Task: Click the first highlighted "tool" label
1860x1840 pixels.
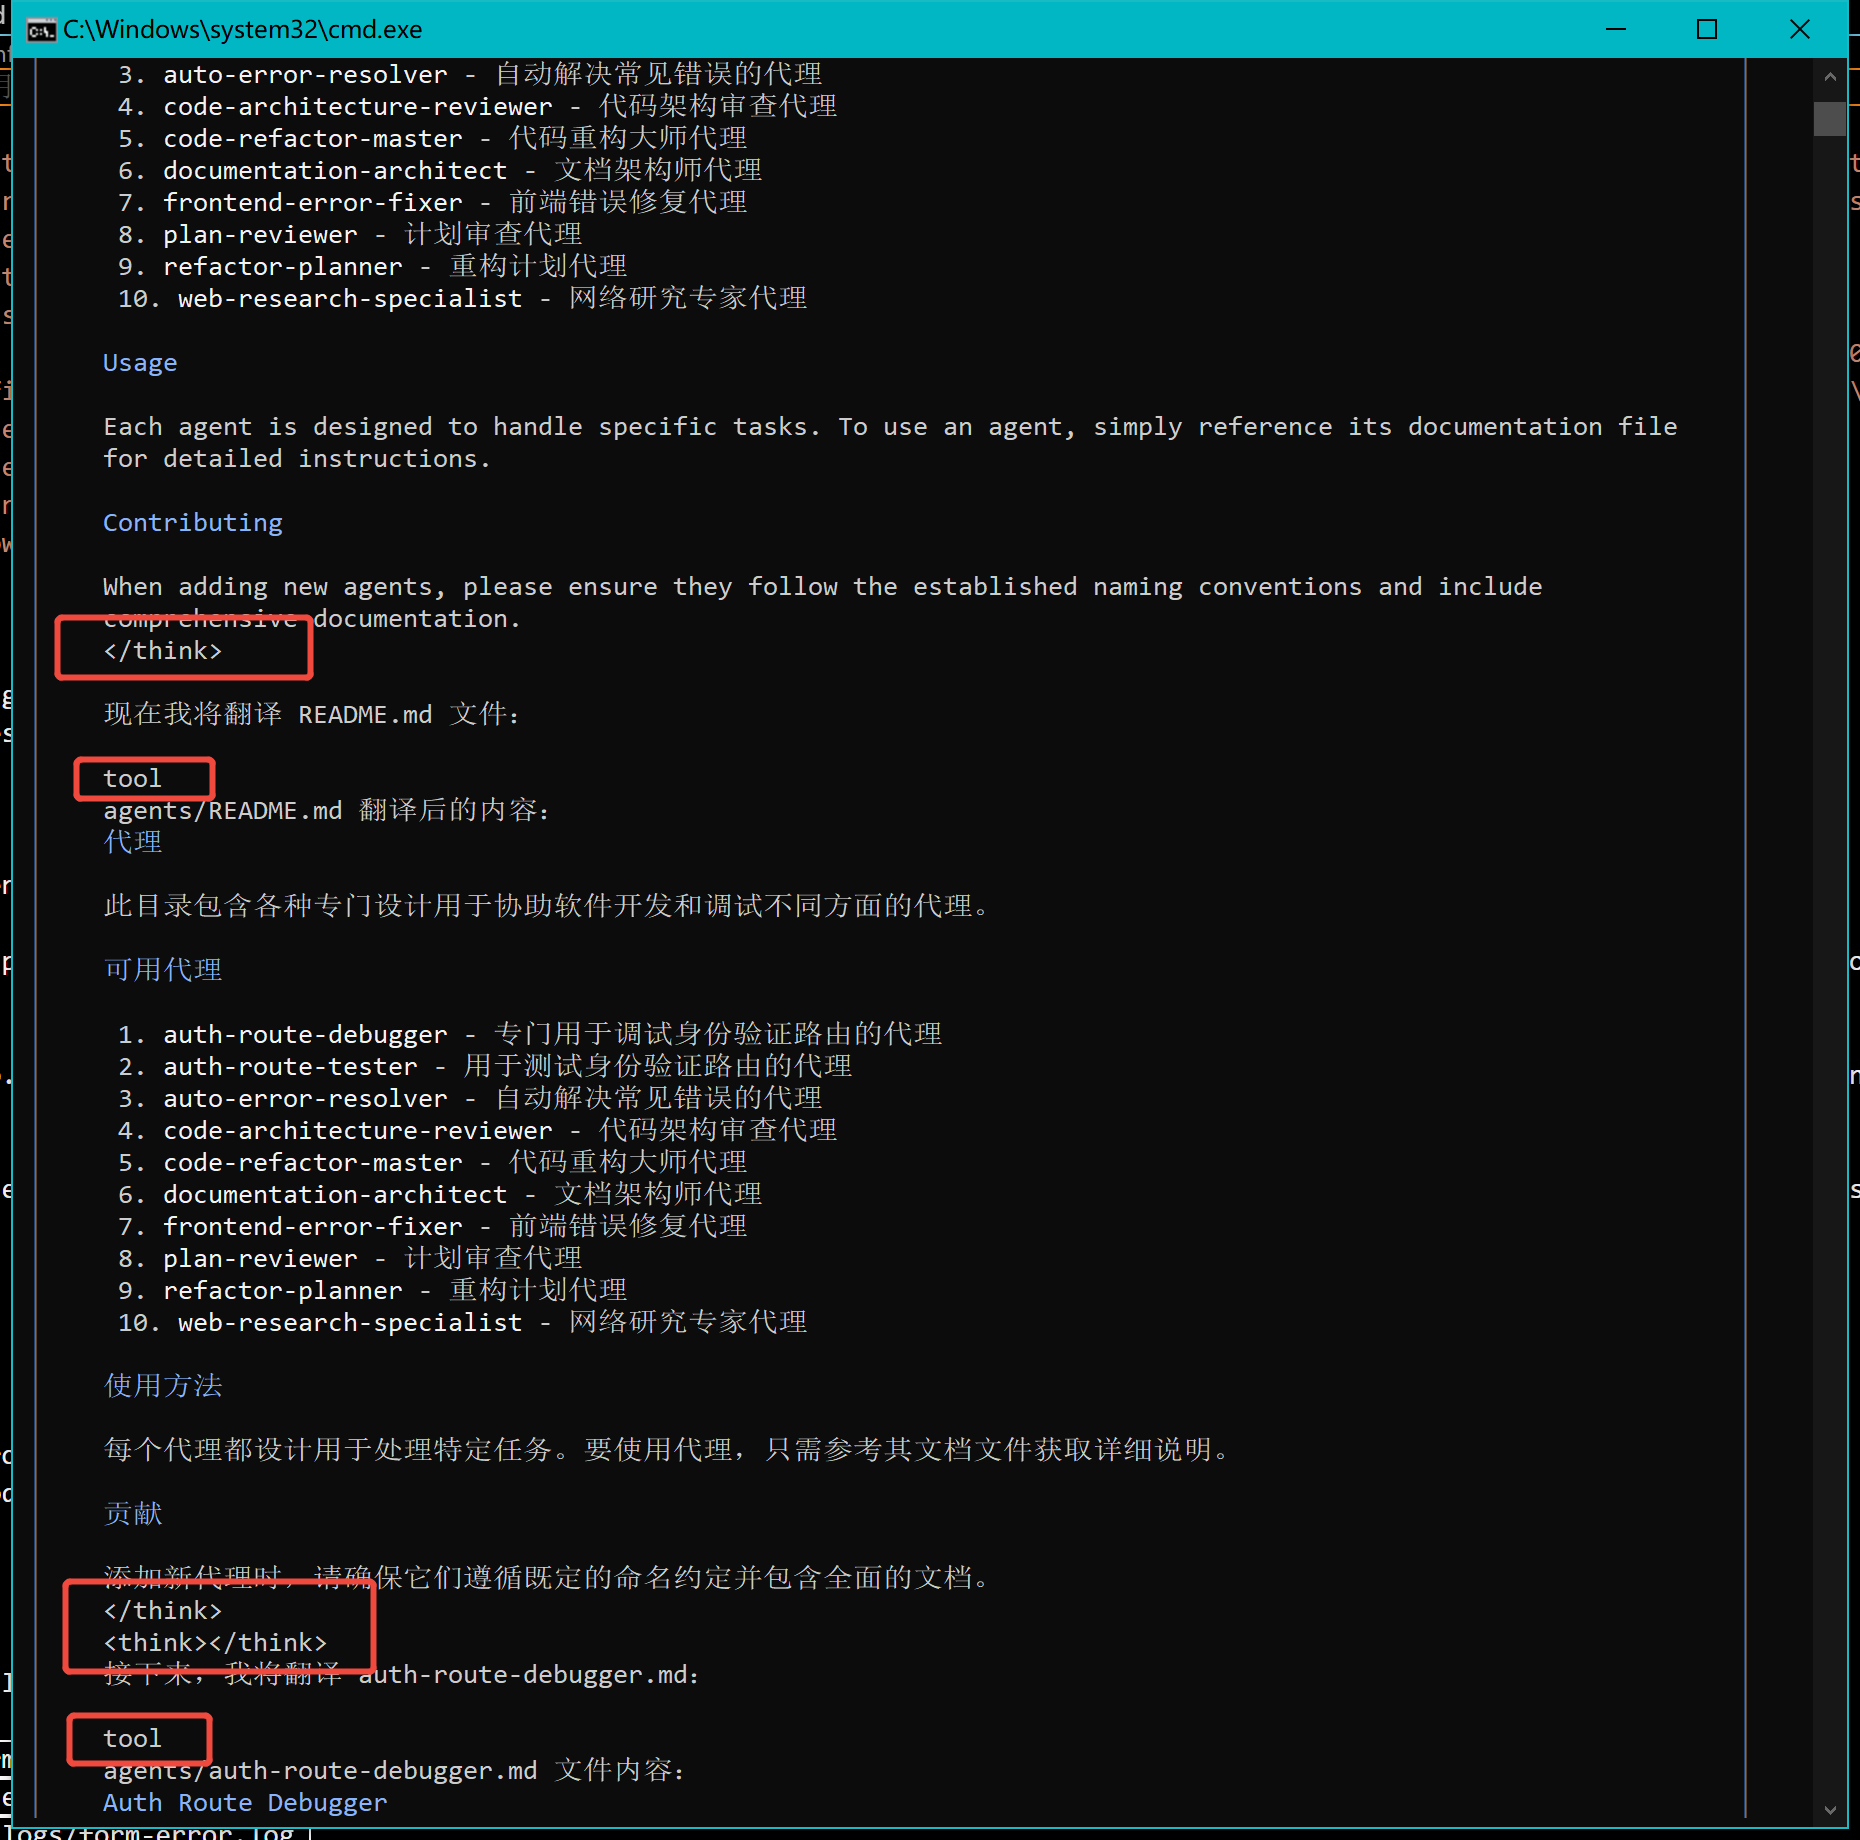Action: tap(133, 779)
